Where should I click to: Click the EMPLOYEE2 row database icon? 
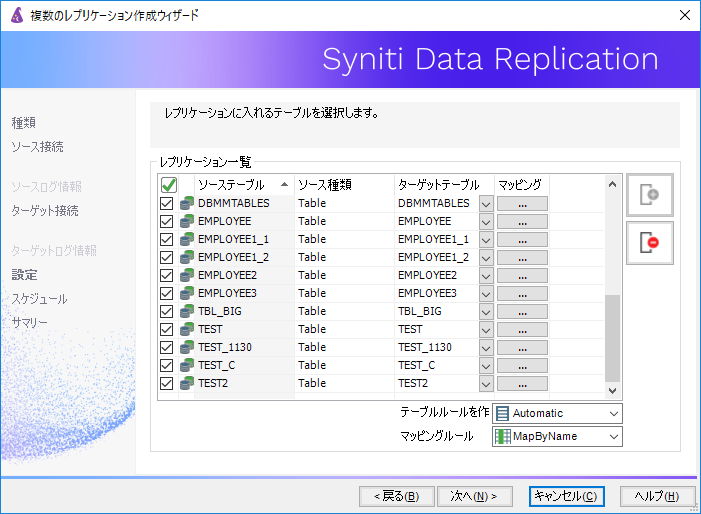(x=186, y=275)
